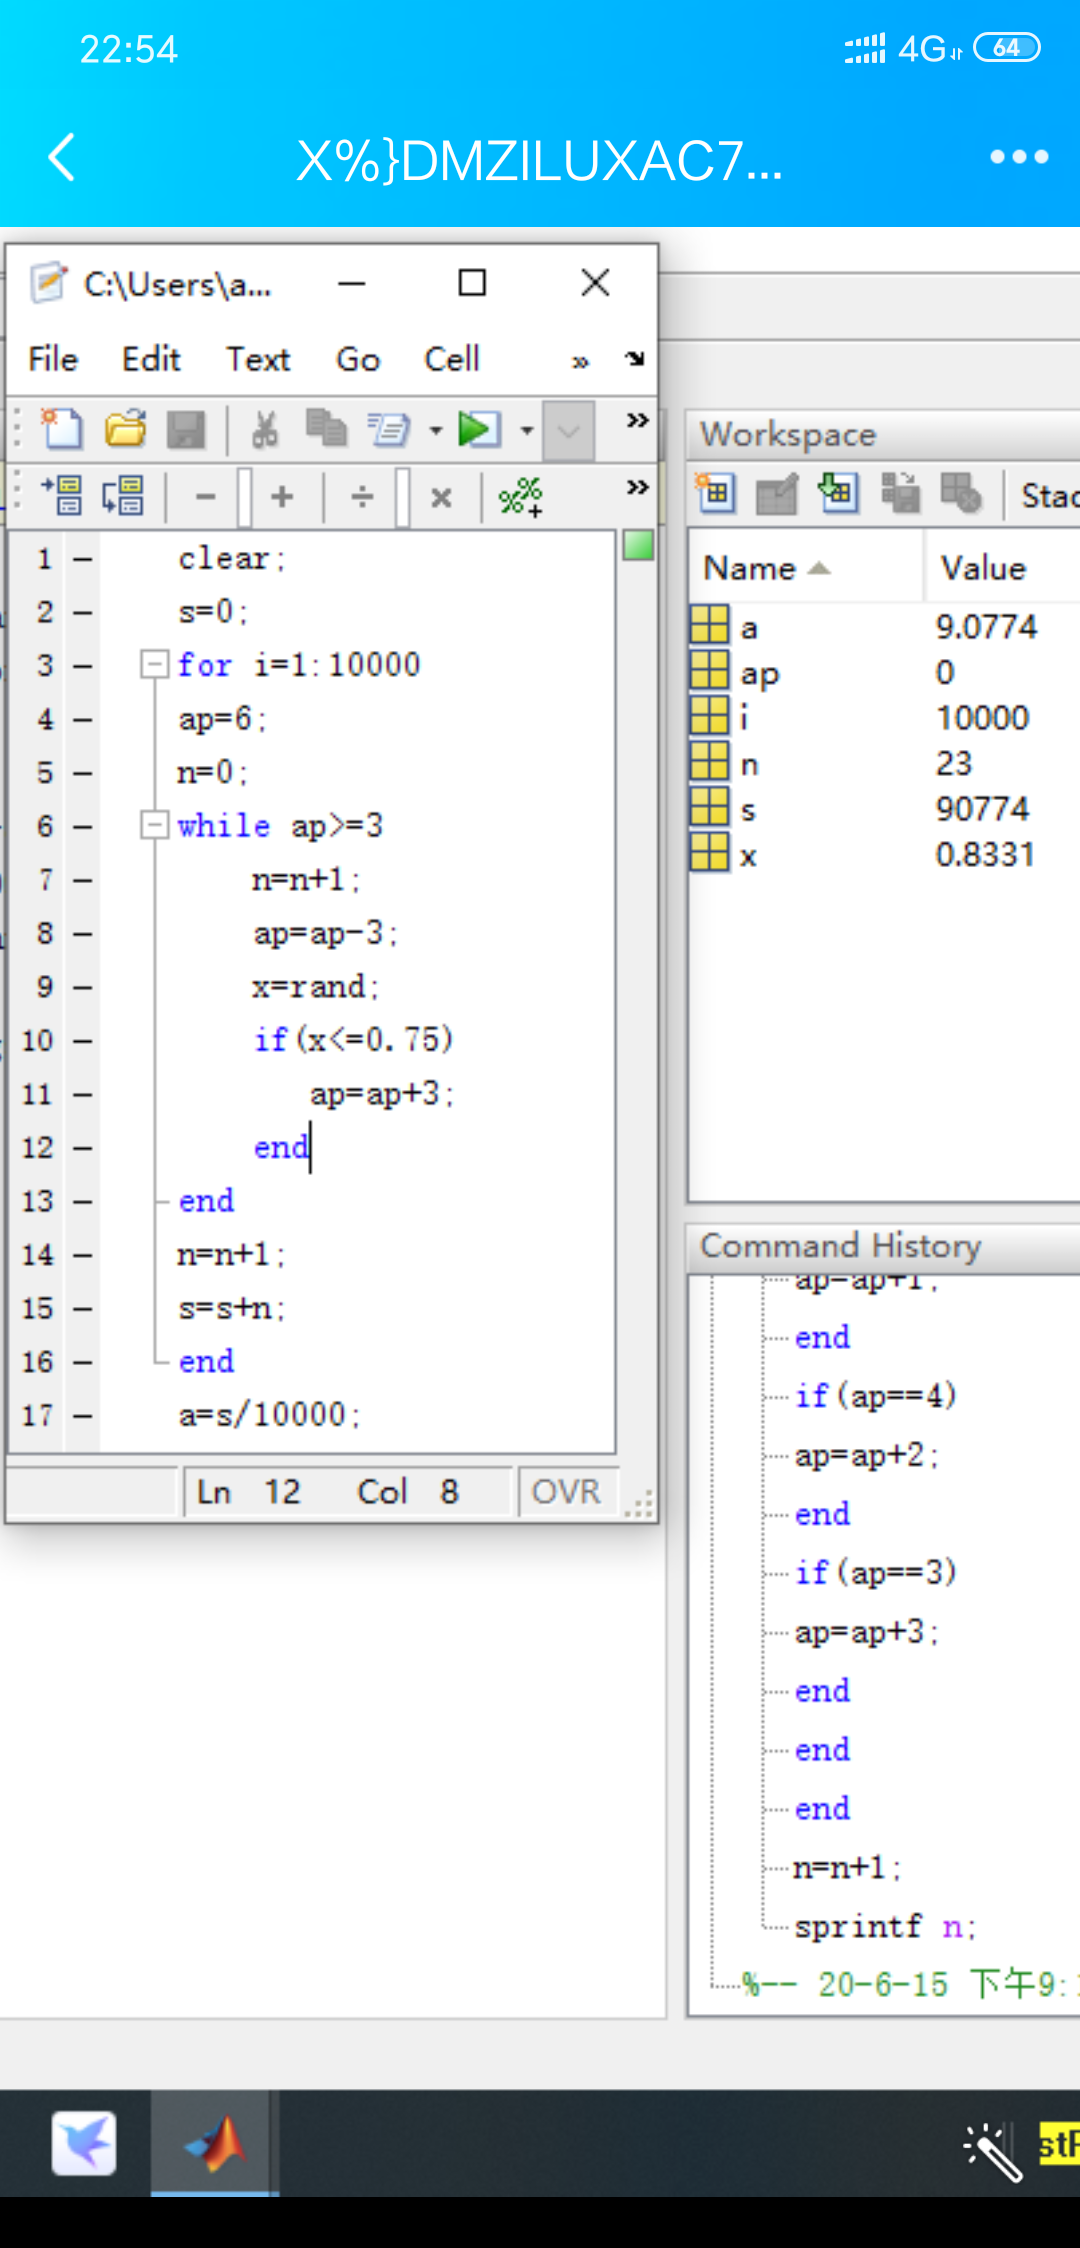This screenshot has height=2248, width=1080.
Task: Collapse the for loop code fold
Action: point(154,664)
